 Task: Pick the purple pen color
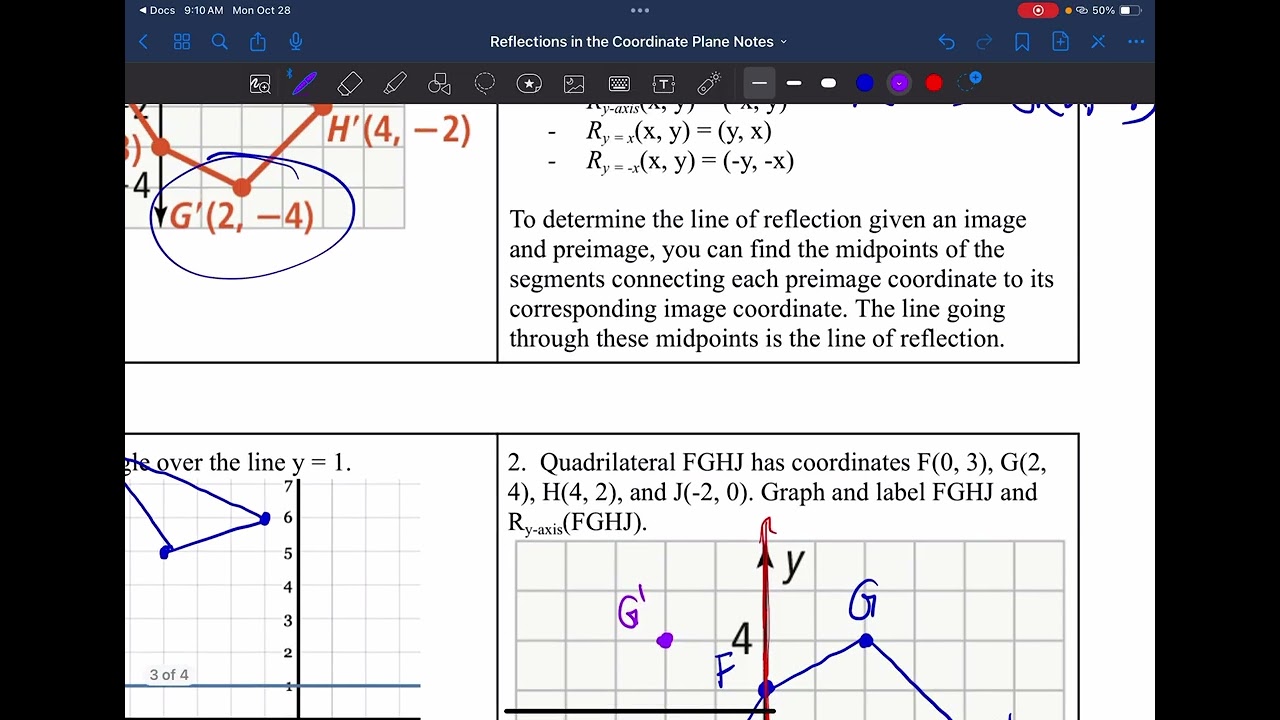pyautogui.click(x=899, y=83)
